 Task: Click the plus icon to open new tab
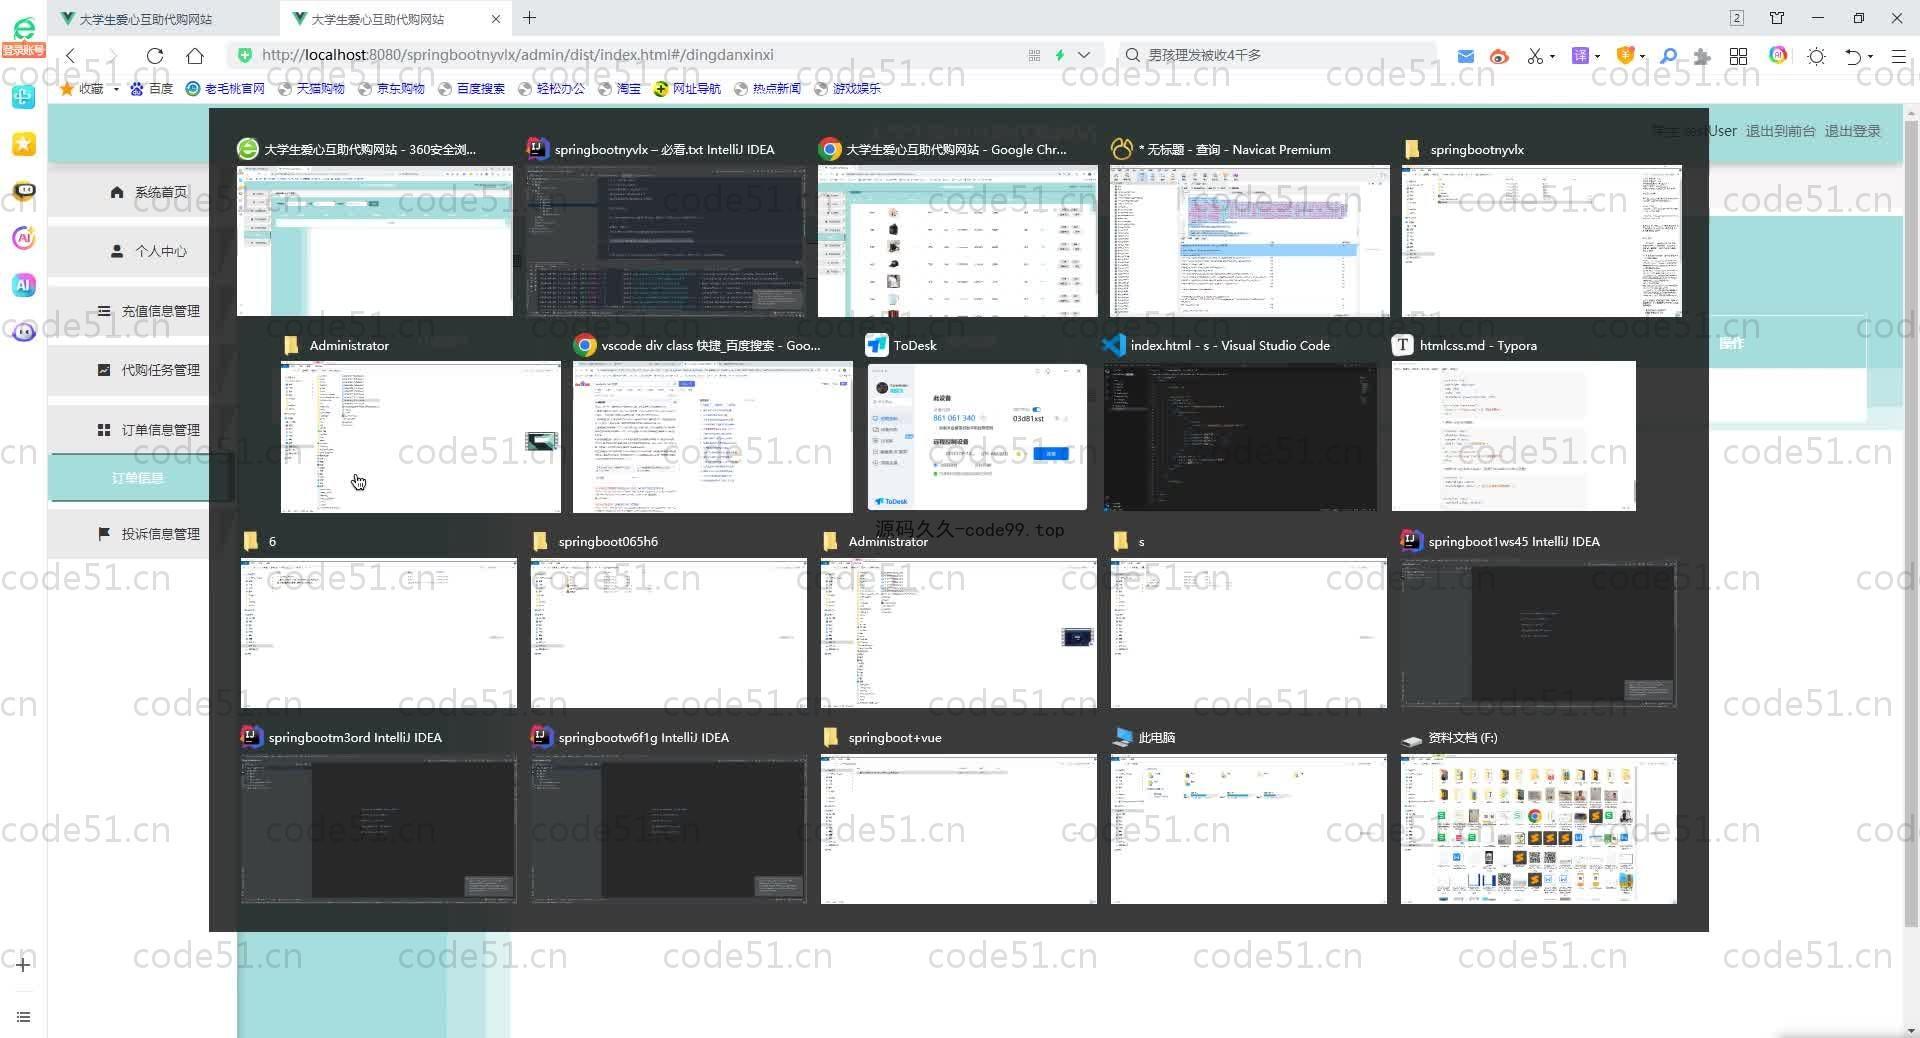(x=530, y=18)
